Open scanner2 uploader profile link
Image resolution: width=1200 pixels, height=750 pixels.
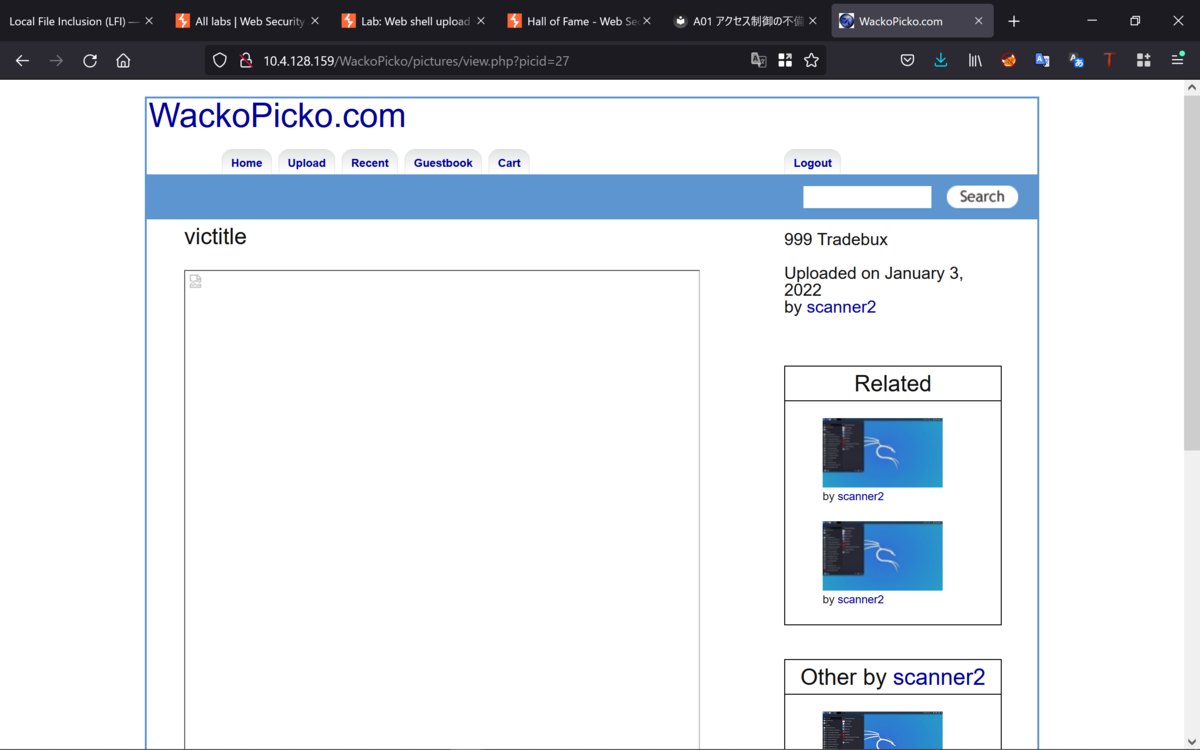click(x=841, y=307)
